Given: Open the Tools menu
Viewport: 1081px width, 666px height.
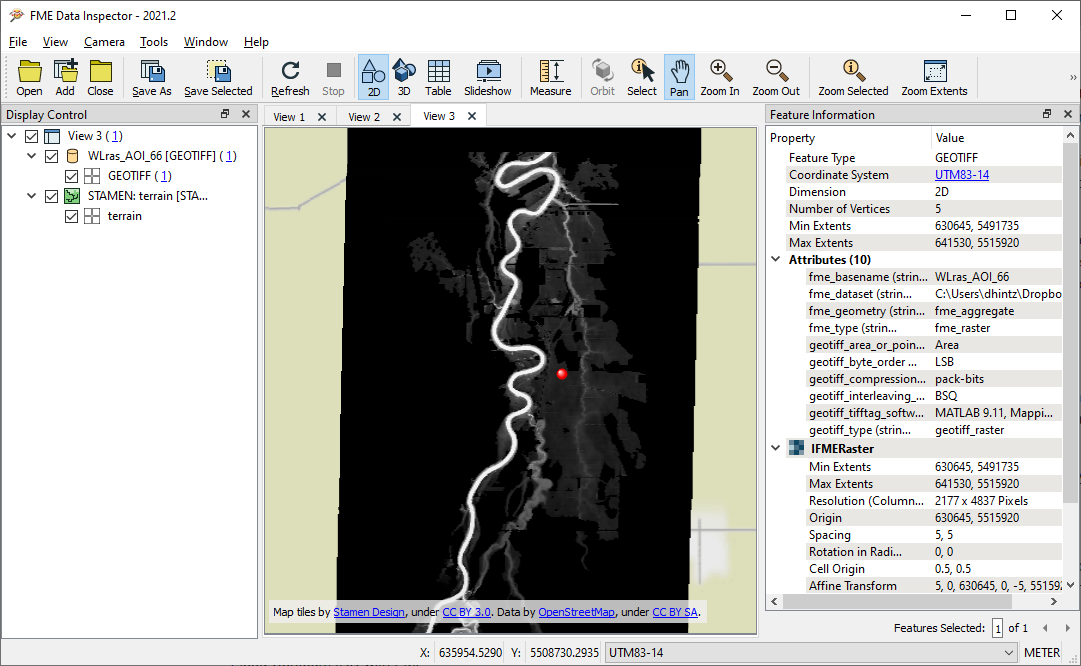Looking at the screenshot, I should click(x=154, y=41).
